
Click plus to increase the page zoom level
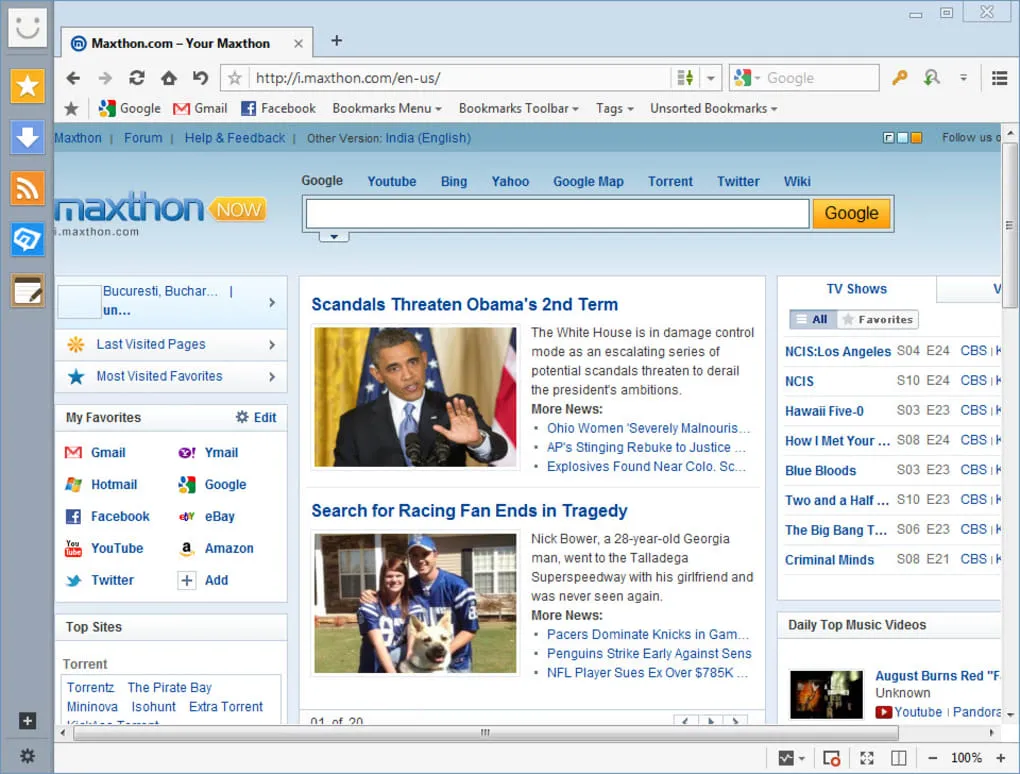point(1000,757)
